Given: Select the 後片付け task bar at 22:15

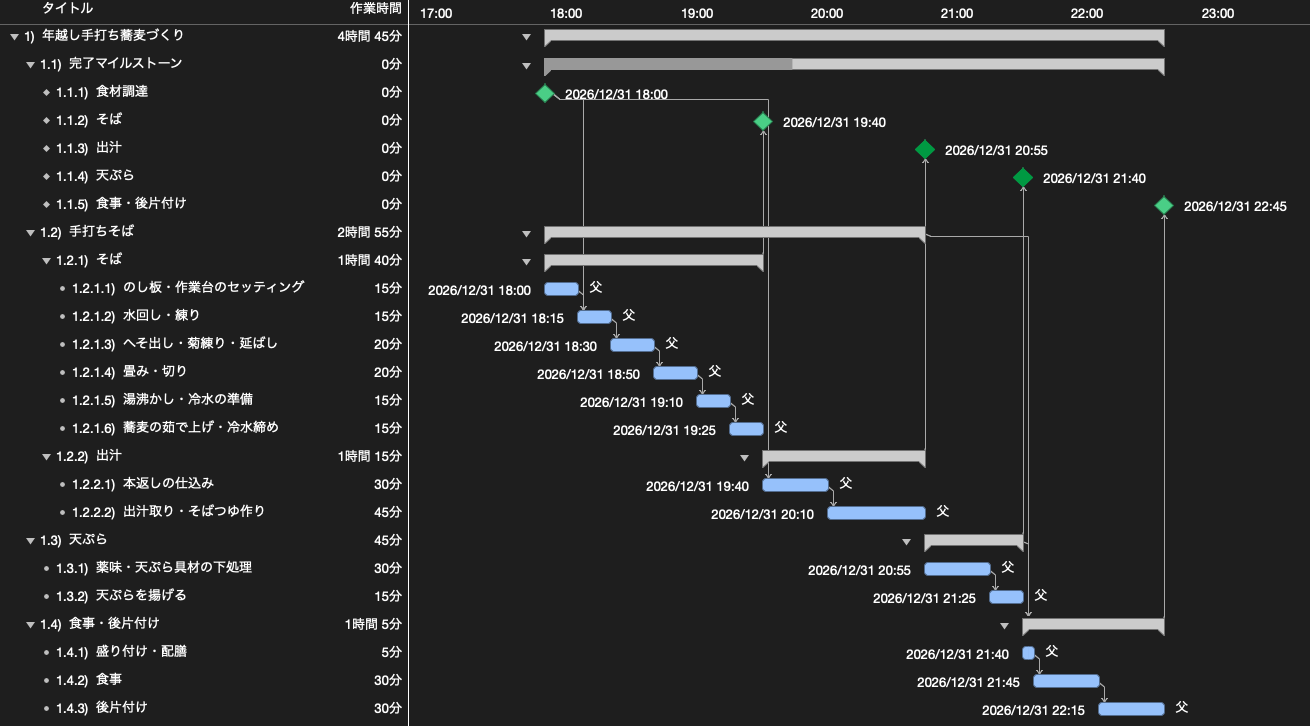Looking at the screenshot, I should coord(1131,709).
